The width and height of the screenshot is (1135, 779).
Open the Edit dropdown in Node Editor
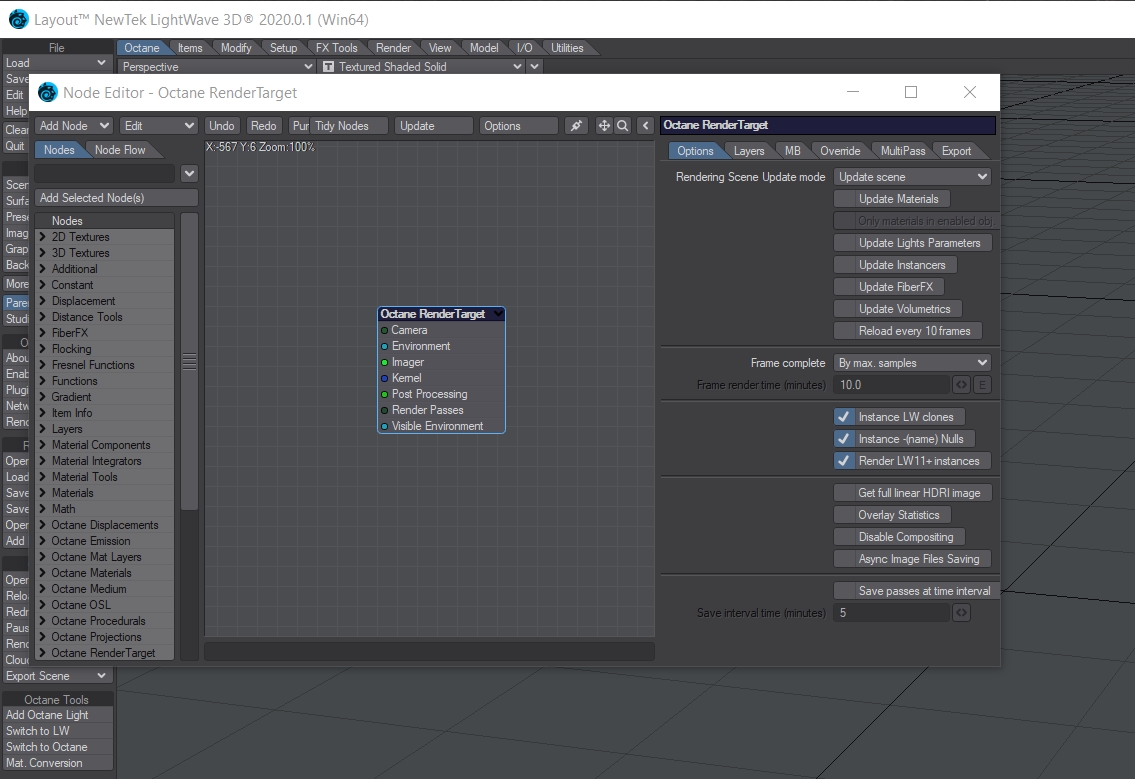pyautogui.click(x=159, y=126)
